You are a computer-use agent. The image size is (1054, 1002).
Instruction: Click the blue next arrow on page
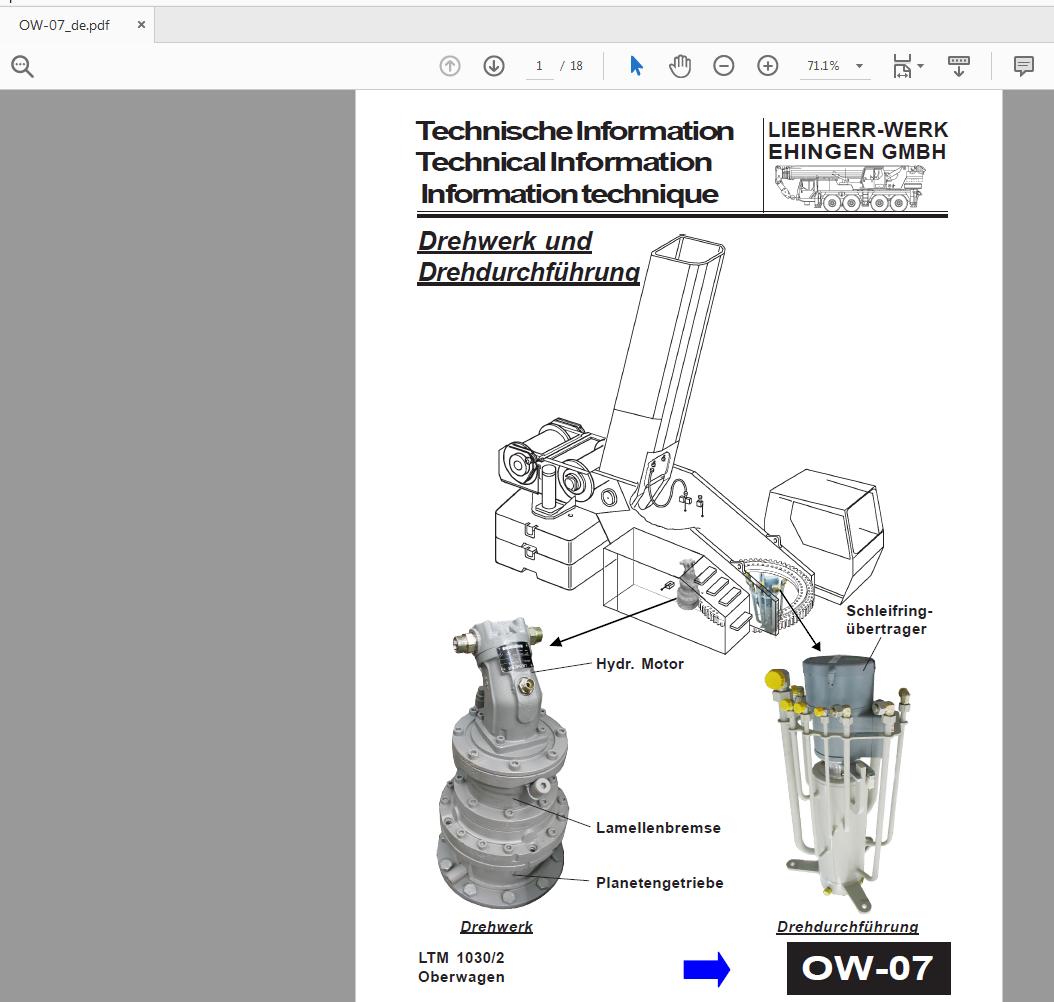pos(706,969)
